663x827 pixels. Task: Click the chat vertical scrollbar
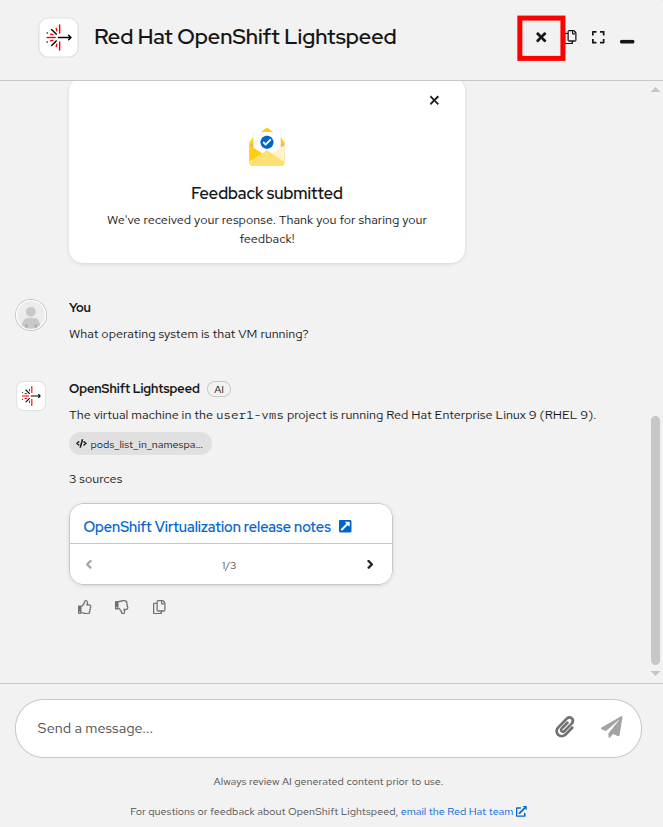(655, 540)
